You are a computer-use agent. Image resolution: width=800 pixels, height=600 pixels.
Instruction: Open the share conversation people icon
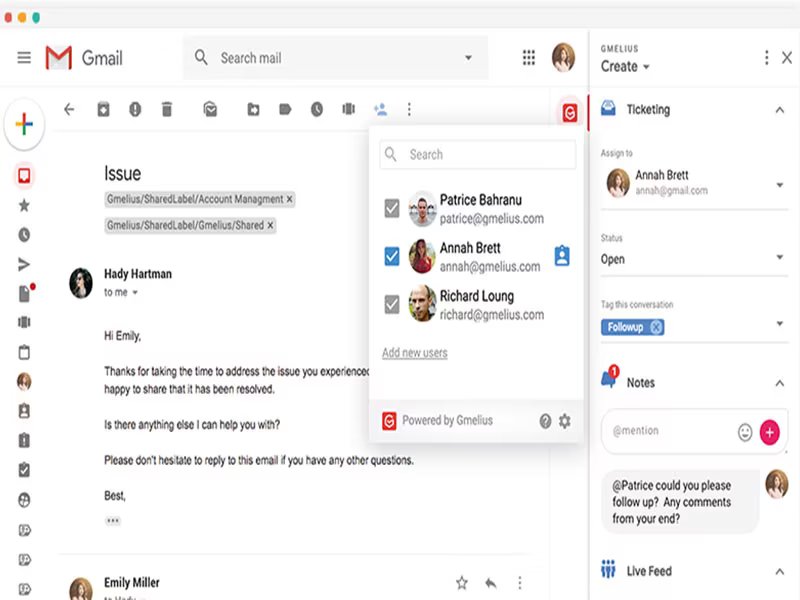pos(381,109)
